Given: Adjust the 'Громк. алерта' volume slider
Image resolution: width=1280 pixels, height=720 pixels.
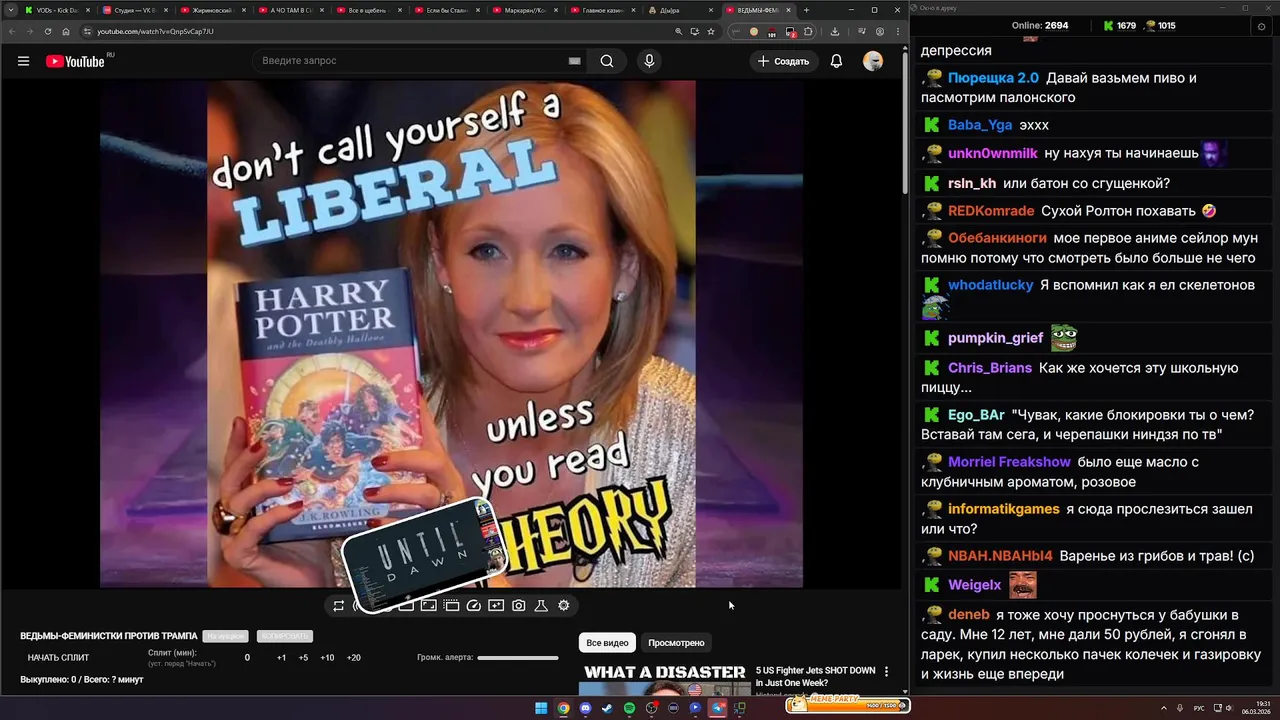Looking at the screenshot, I should pyautogui.click(x=518, y=658).
